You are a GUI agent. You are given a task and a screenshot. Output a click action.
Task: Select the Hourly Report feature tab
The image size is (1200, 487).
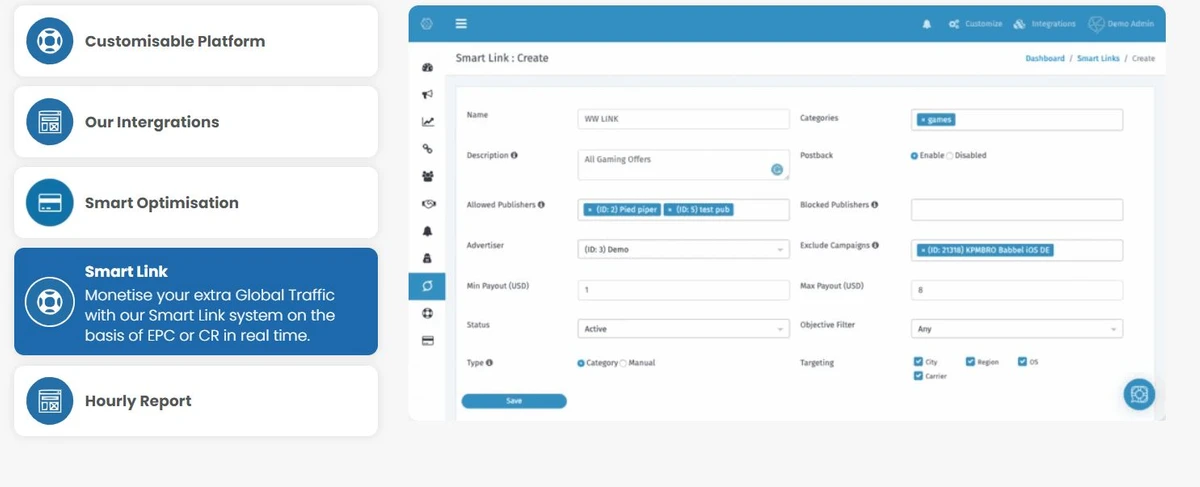196,401
